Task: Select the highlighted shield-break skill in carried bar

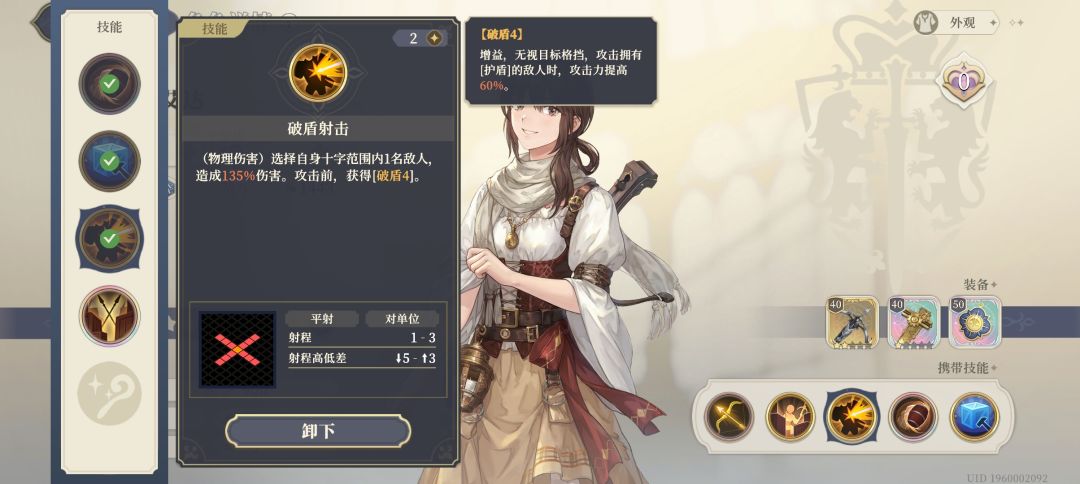Action: [x=852, y=417]
